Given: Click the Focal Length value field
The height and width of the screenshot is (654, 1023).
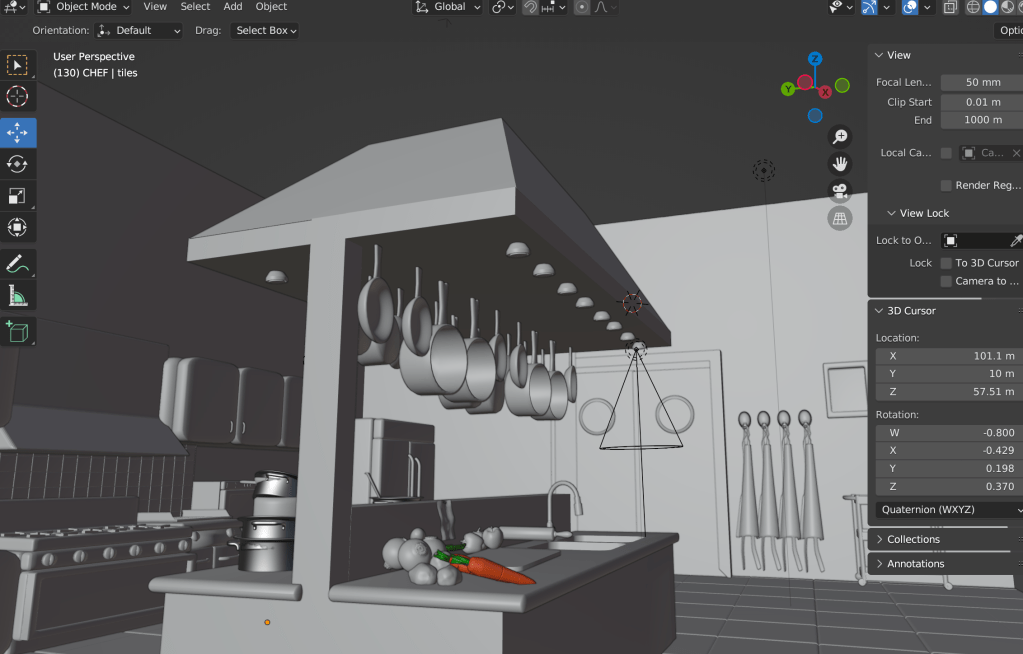Looking at the screenshot, I should point(982,82).
